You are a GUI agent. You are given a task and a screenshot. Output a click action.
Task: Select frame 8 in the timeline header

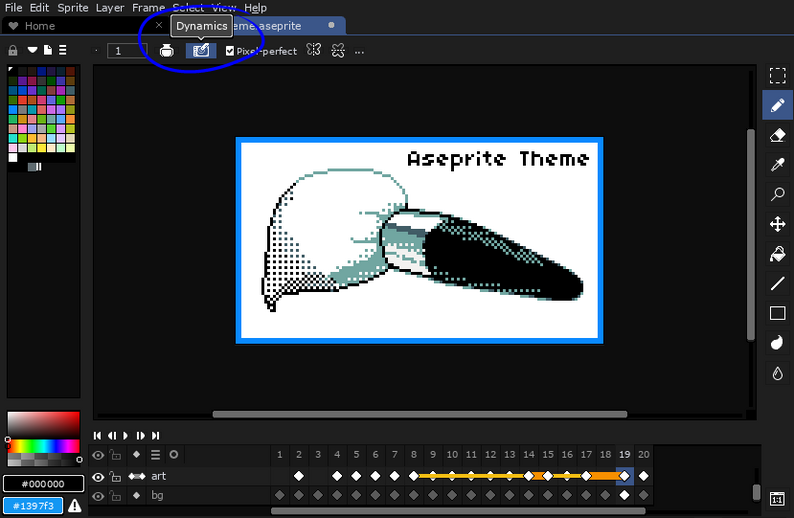coord(414,454)
